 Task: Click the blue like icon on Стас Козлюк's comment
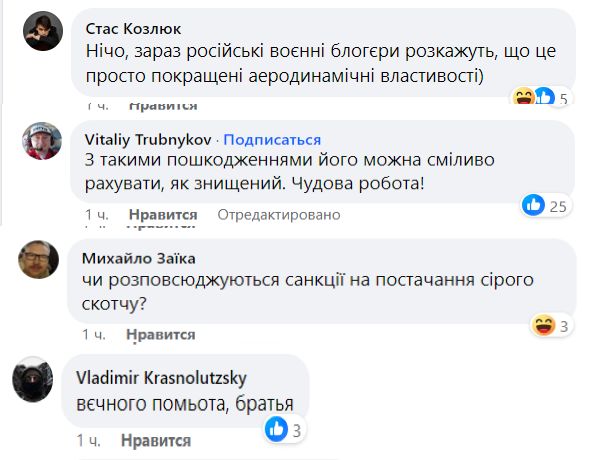click(544, 96)
